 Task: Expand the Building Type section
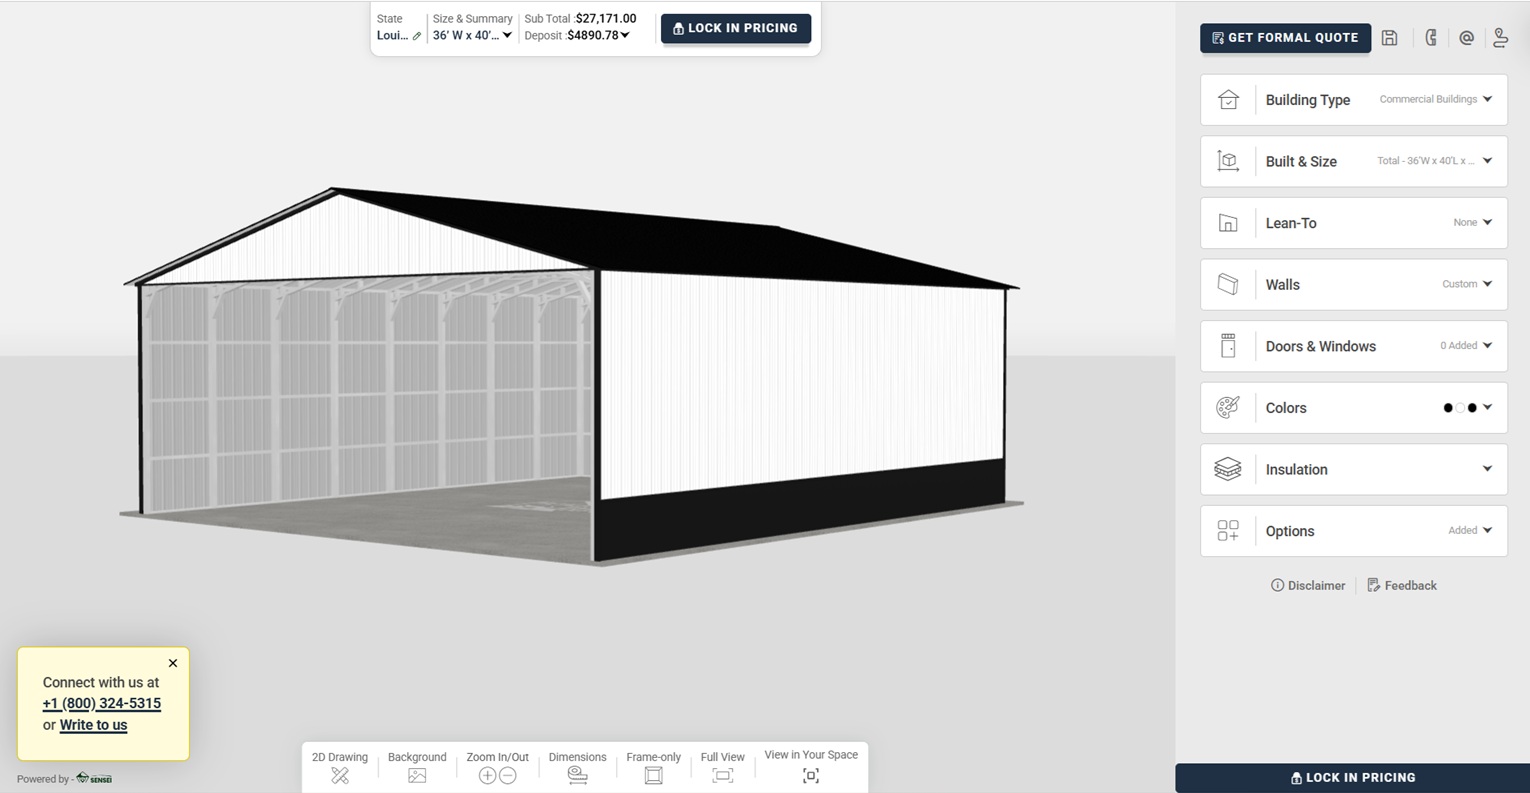click(1354, 100)
